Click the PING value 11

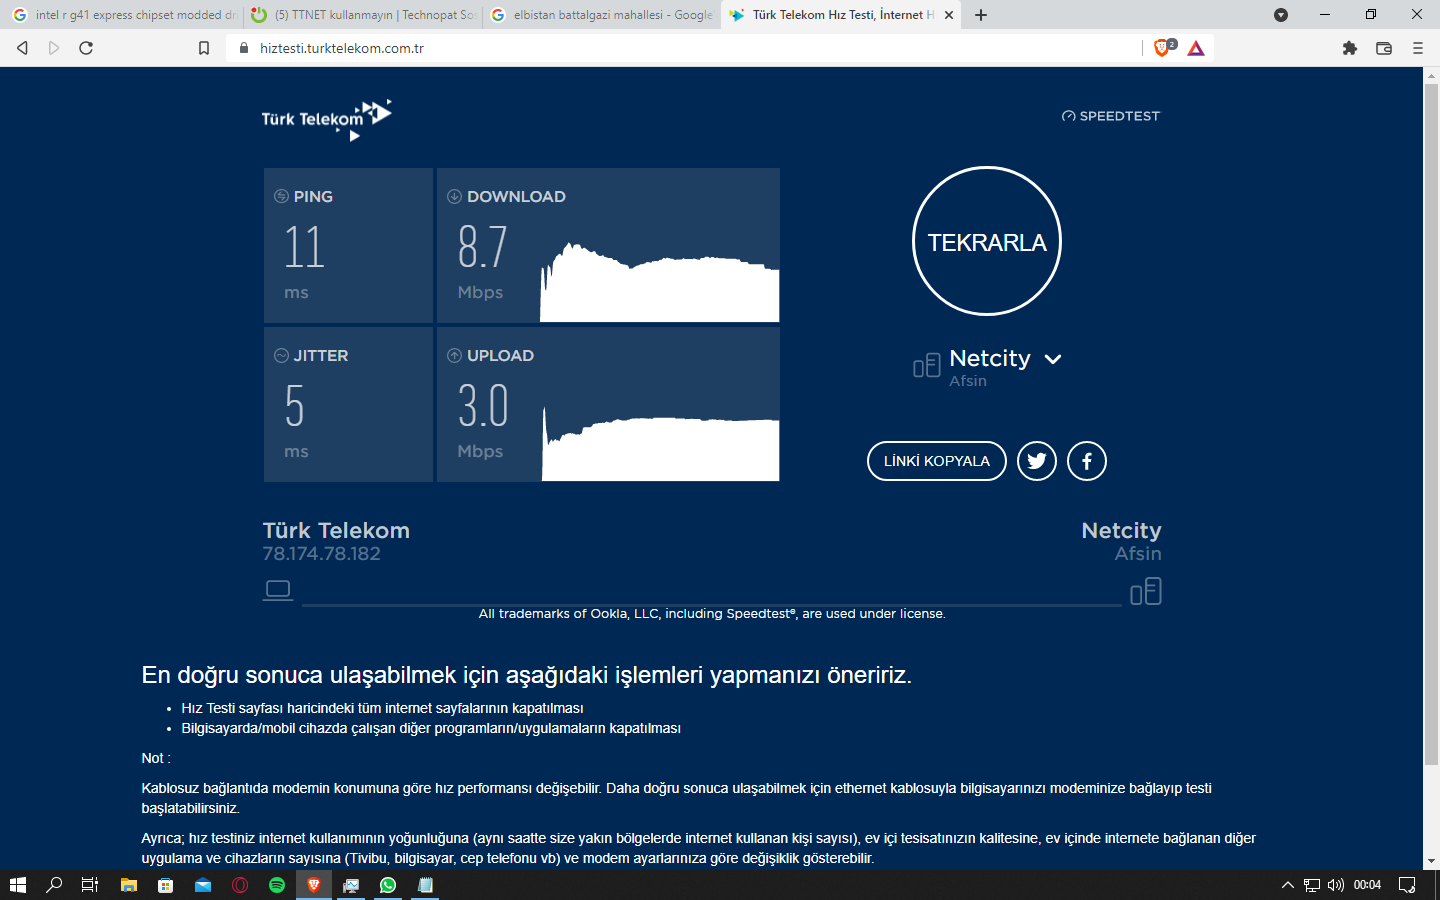[304, 247]
